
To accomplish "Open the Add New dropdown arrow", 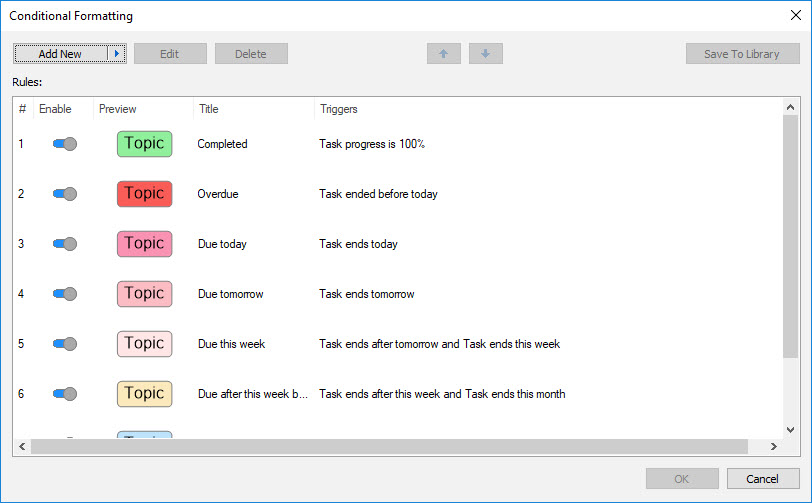I will tap(117, 54).
